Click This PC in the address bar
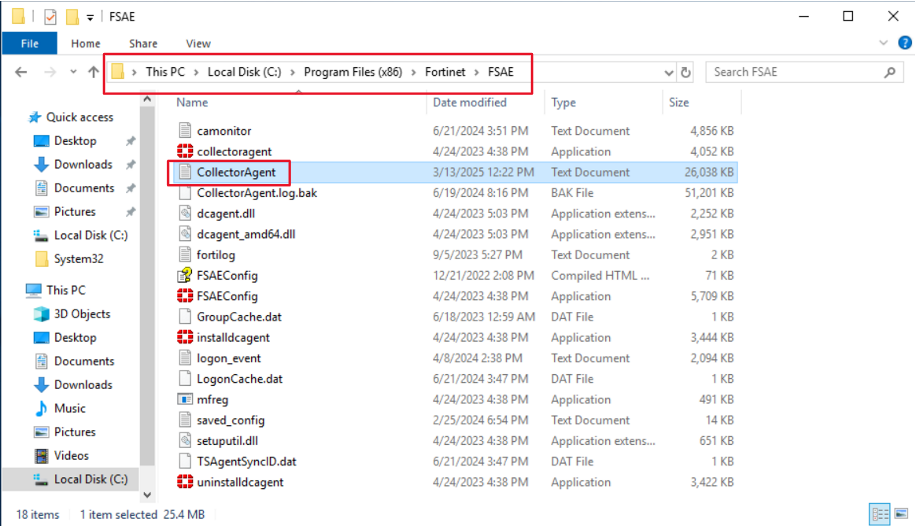The image size is (915, 528). coord(165,72)
